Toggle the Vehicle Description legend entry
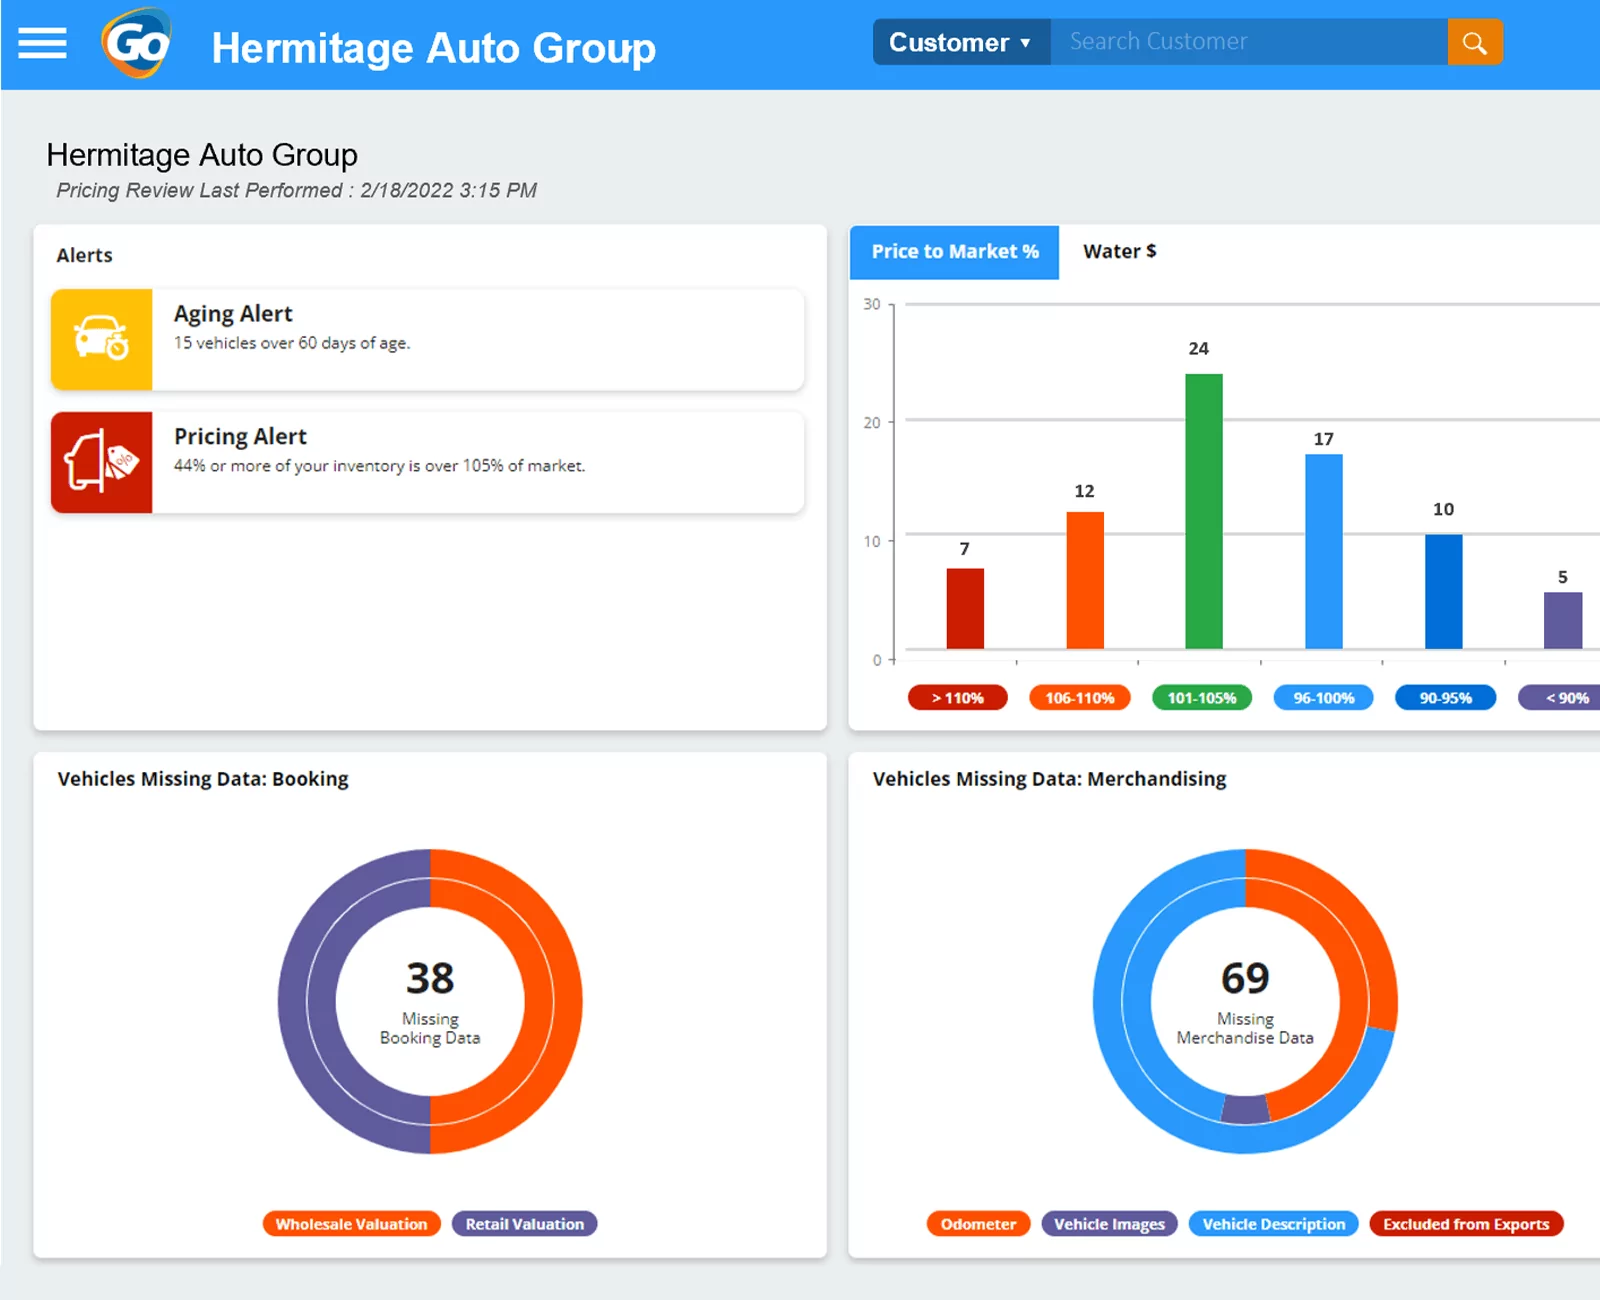This screenshot has width=1600, height=1300. coord(1272,1223)
